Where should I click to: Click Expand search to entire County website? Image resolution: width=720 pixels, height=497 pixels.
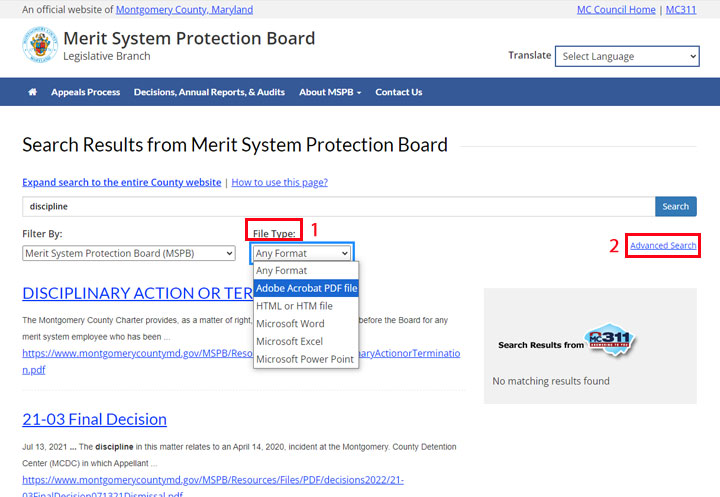coord(121,183)
